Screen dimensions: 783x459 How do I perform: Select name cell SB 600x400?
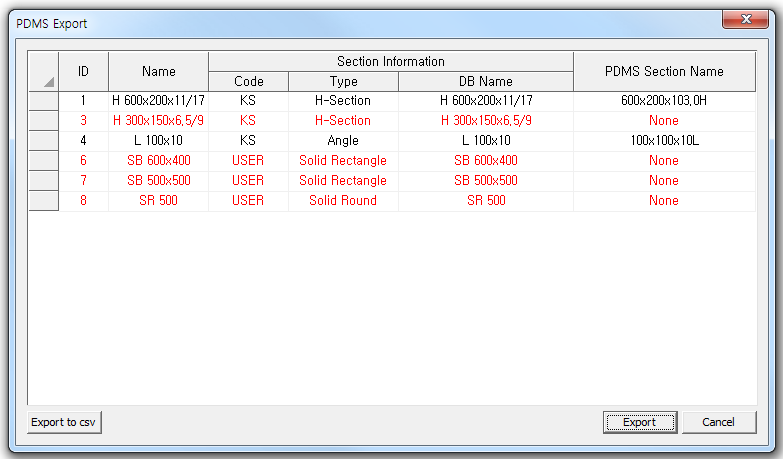(158, 161)
